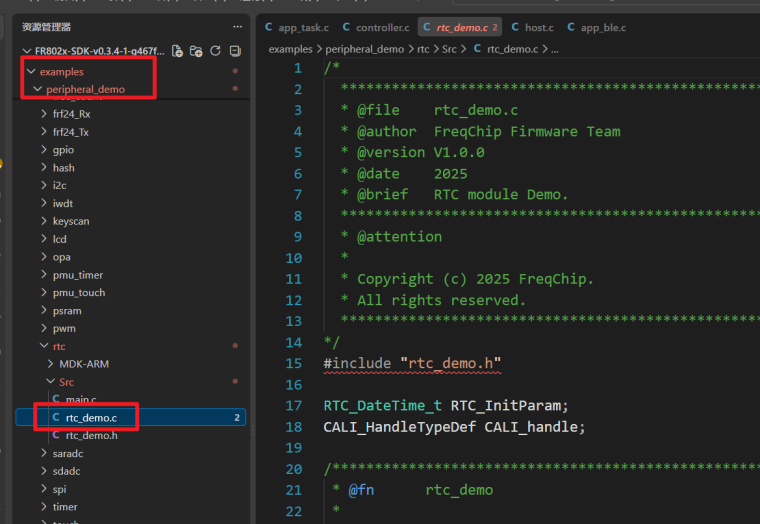Switch to the host.c tab
The height and width of the screenshot is (524, 760).
(x=533, y=28)
